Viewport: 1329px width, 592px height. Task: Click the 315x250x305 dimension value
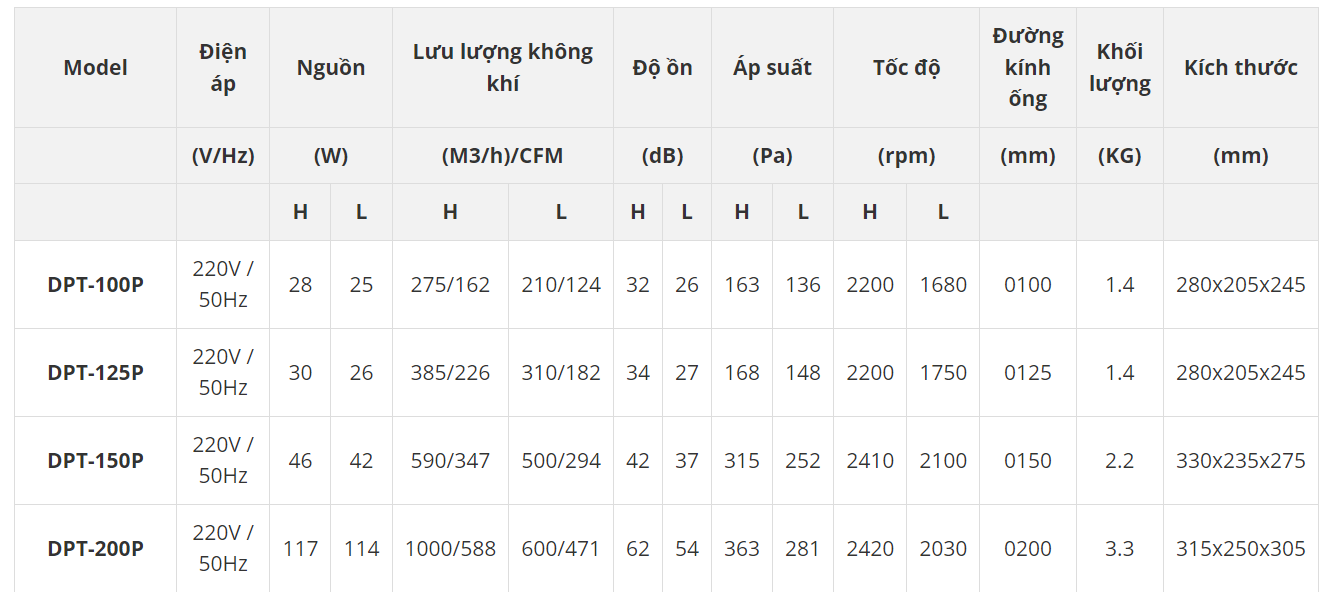[1241, 549]
